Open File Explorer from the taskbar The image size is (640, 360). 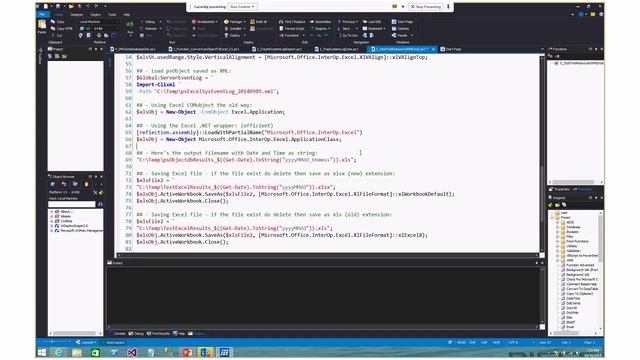[77, 352]
